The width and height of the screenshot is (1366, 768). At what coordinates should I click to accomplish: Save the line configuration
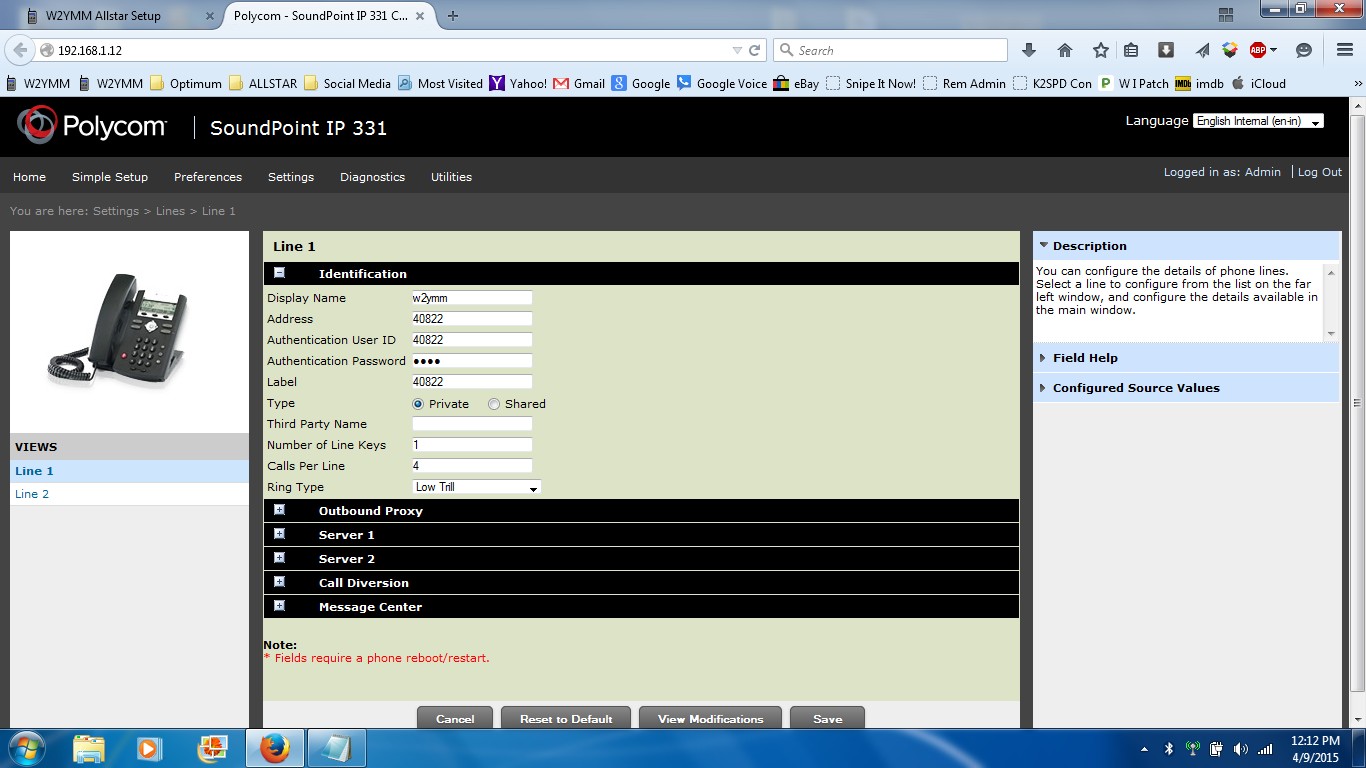tap(827, 718)
